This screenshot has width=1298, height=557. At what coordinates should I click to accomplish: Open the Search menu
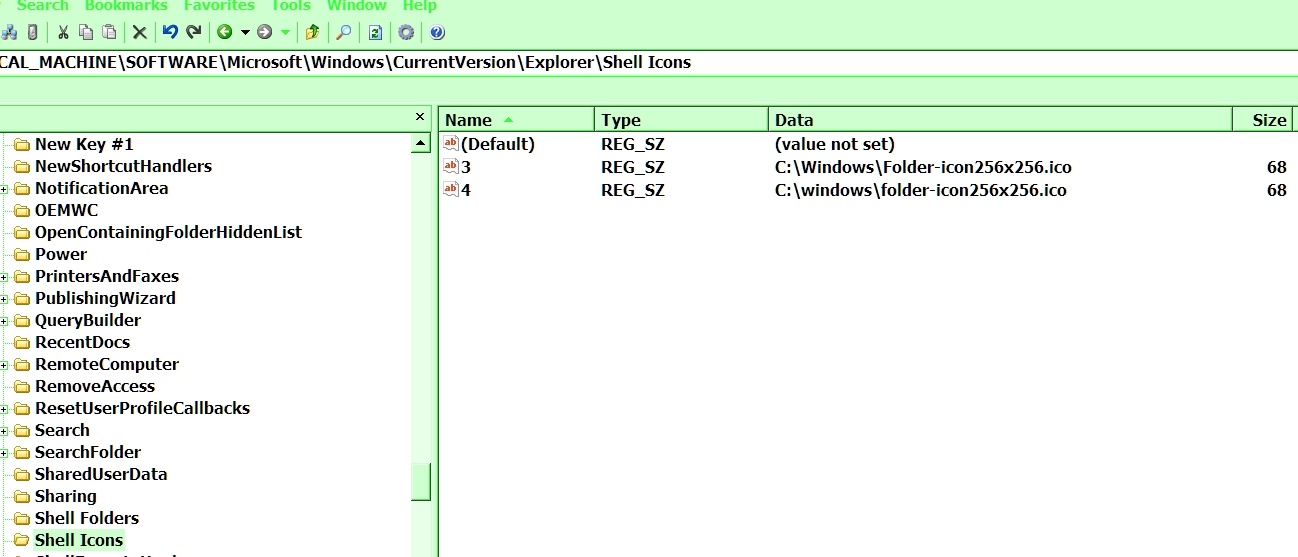(x=43, y=6)
